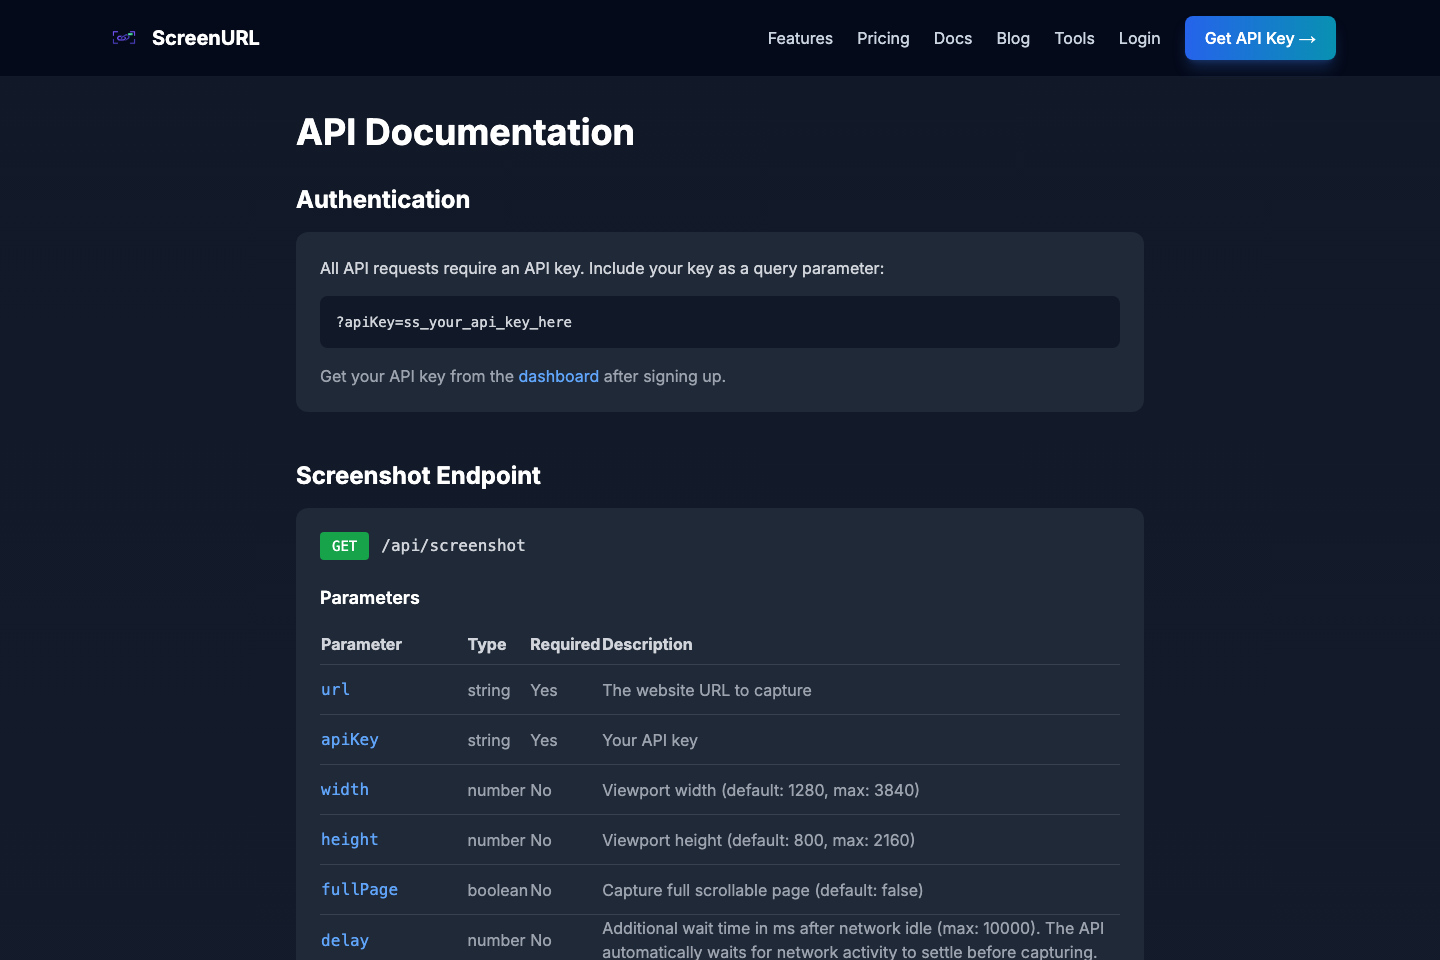
Task: Click the green GET method badge
Action: point(344,545)
